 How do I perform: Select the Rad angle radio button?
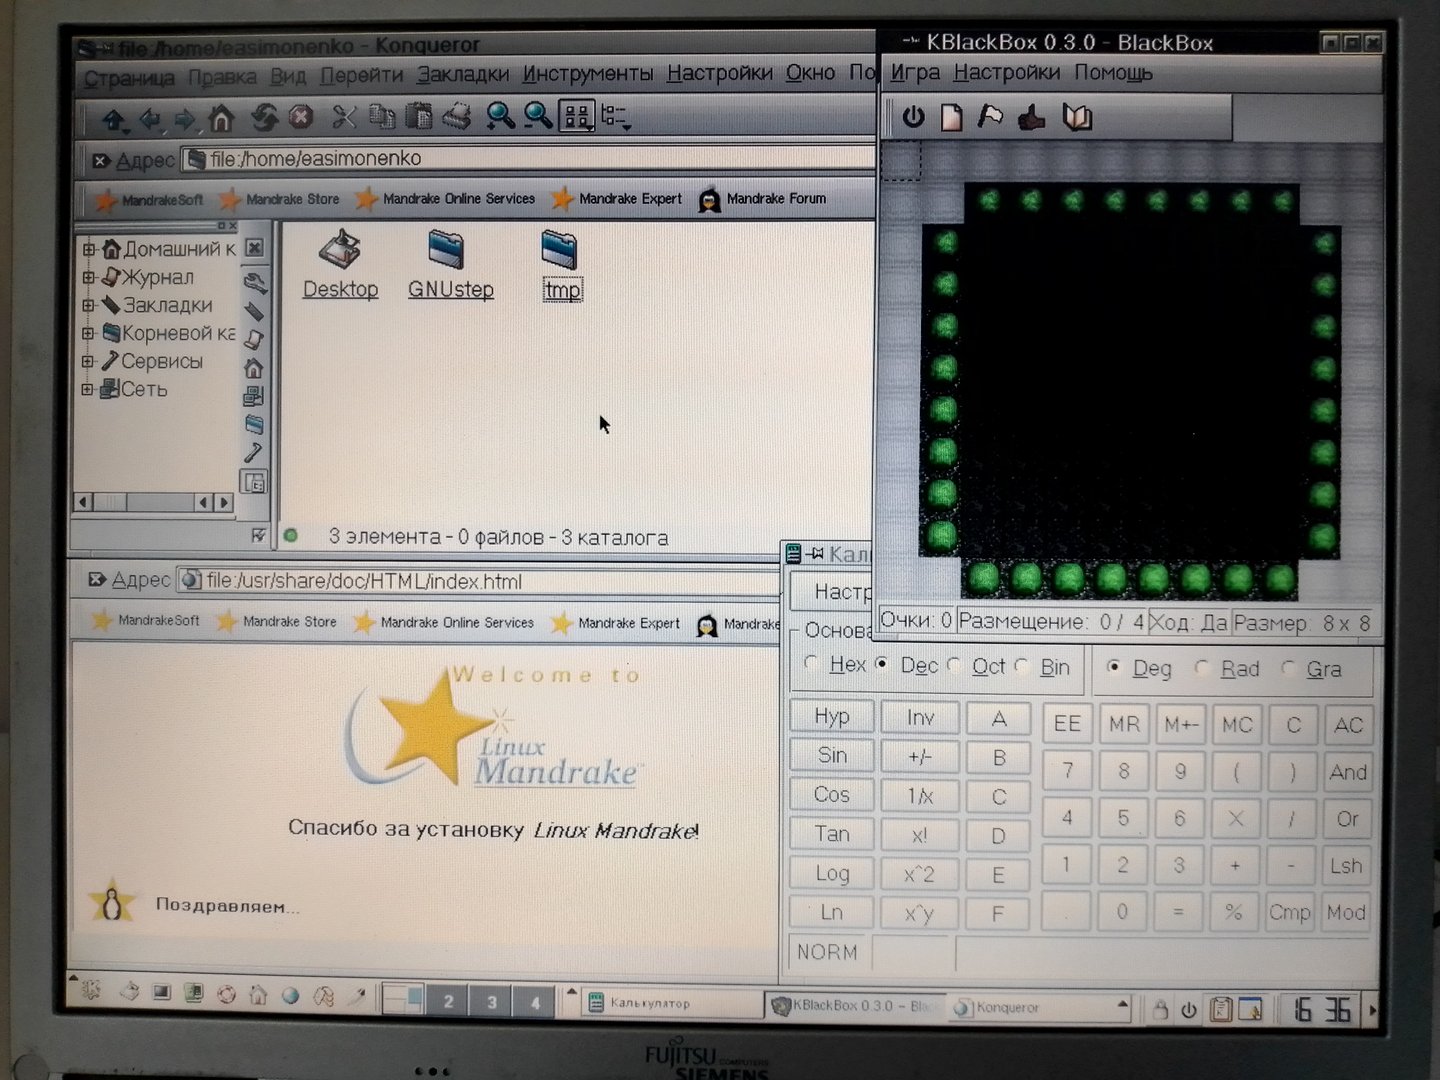tap(1202, 667)
